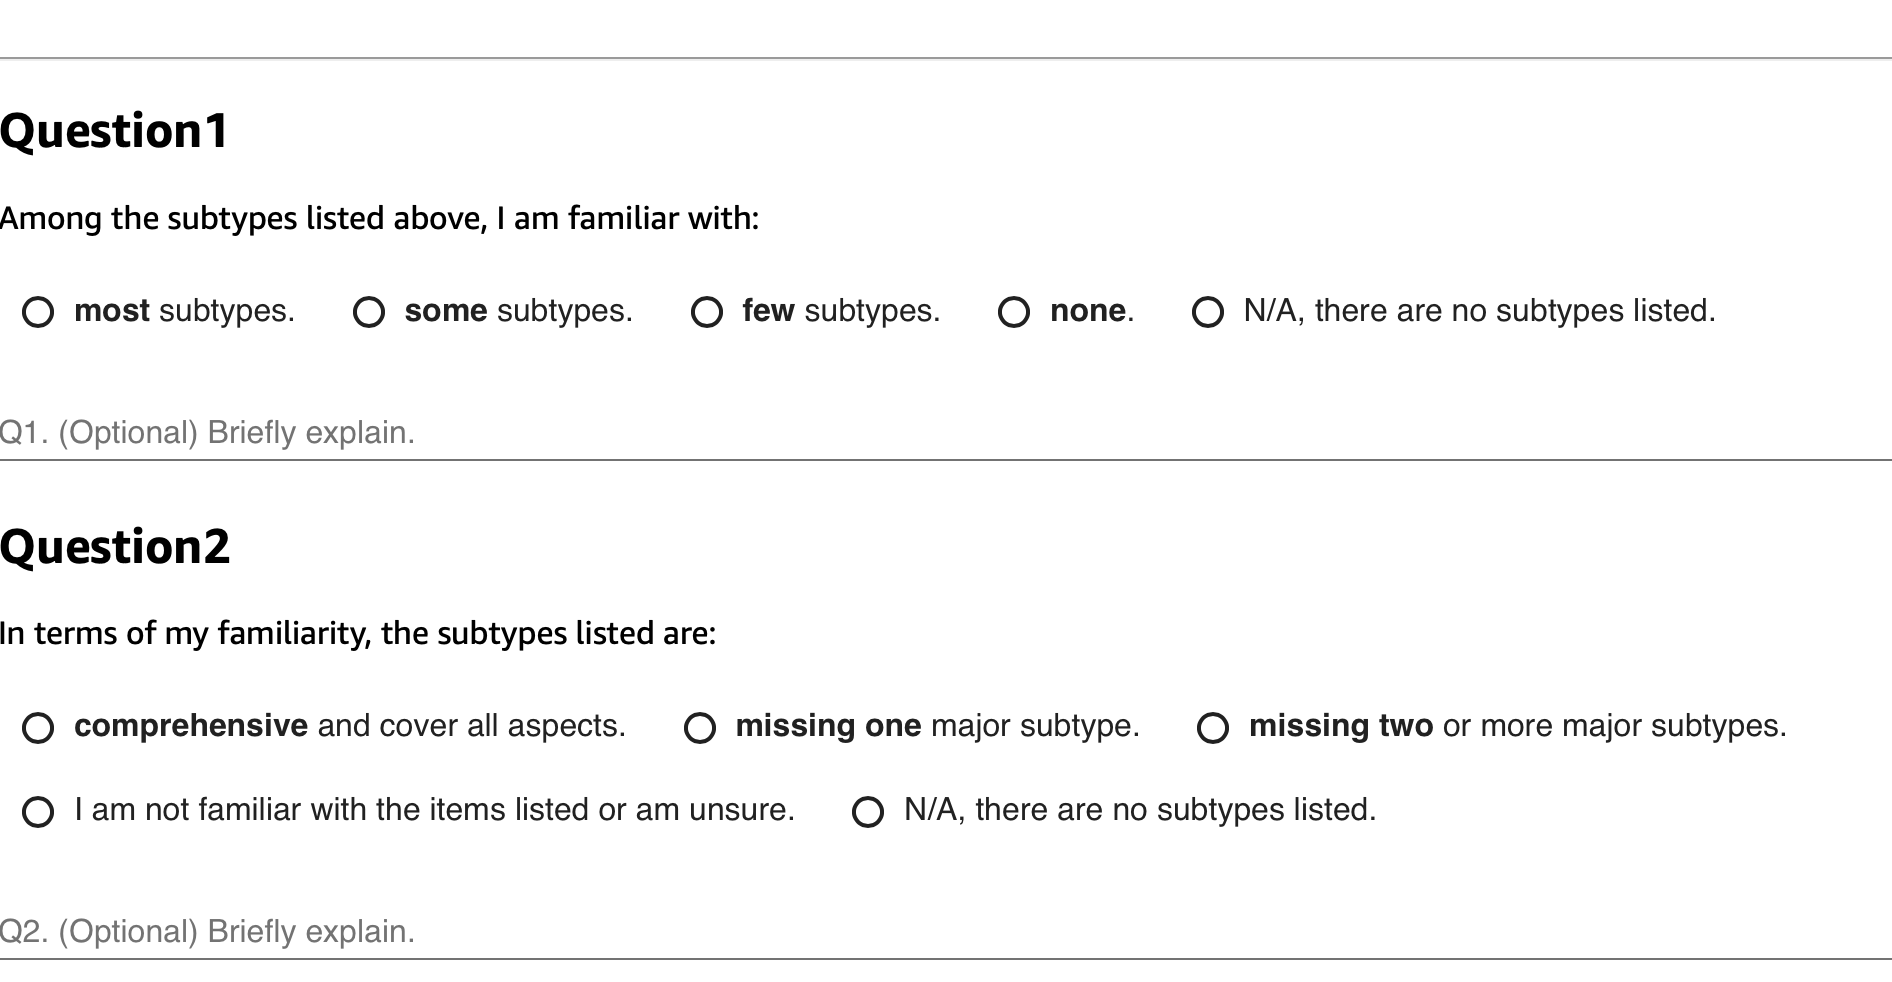Click the 'Question1' heading
The height and width of the screenshot is (982, 1892).
coord(115,131)
